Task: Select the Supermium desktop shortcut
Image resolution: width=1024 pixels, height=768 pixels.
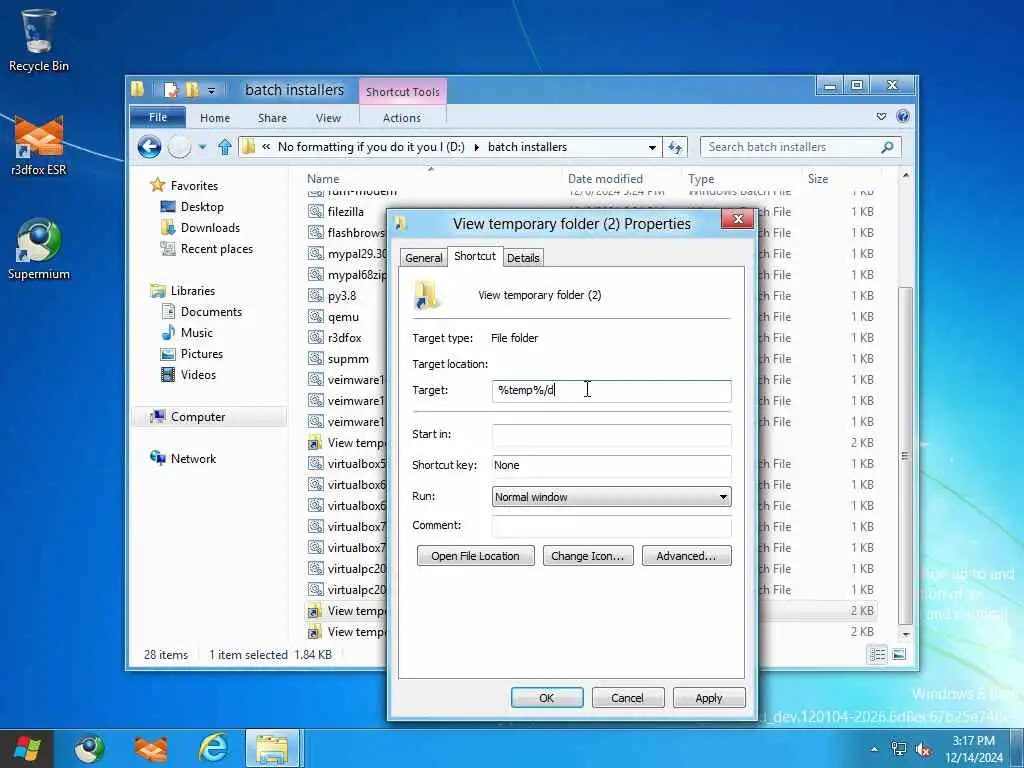Action: (x=39, y=249)
